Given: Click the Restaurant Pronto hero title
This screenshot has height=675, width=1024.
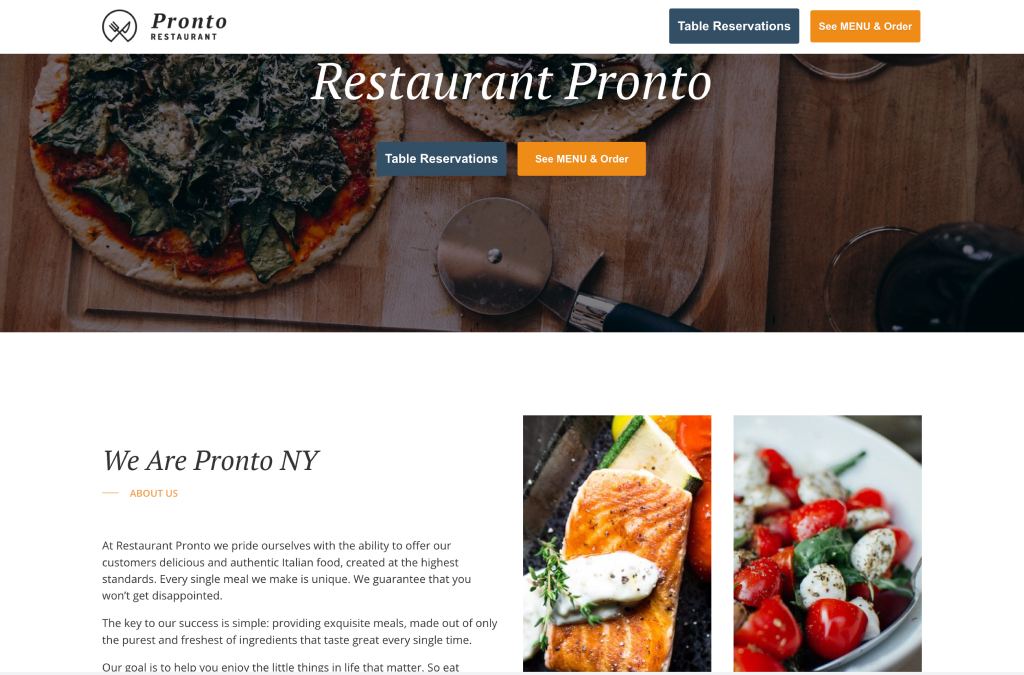Looking at the screenshot, I should [511, 82].
